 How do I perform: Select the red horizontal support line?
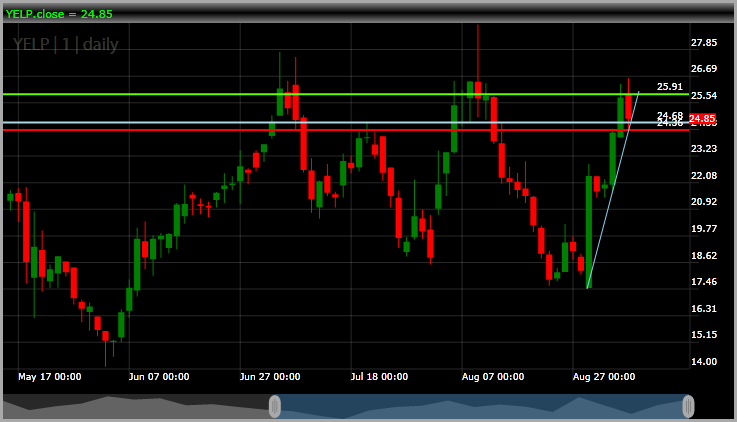[150, 130]
